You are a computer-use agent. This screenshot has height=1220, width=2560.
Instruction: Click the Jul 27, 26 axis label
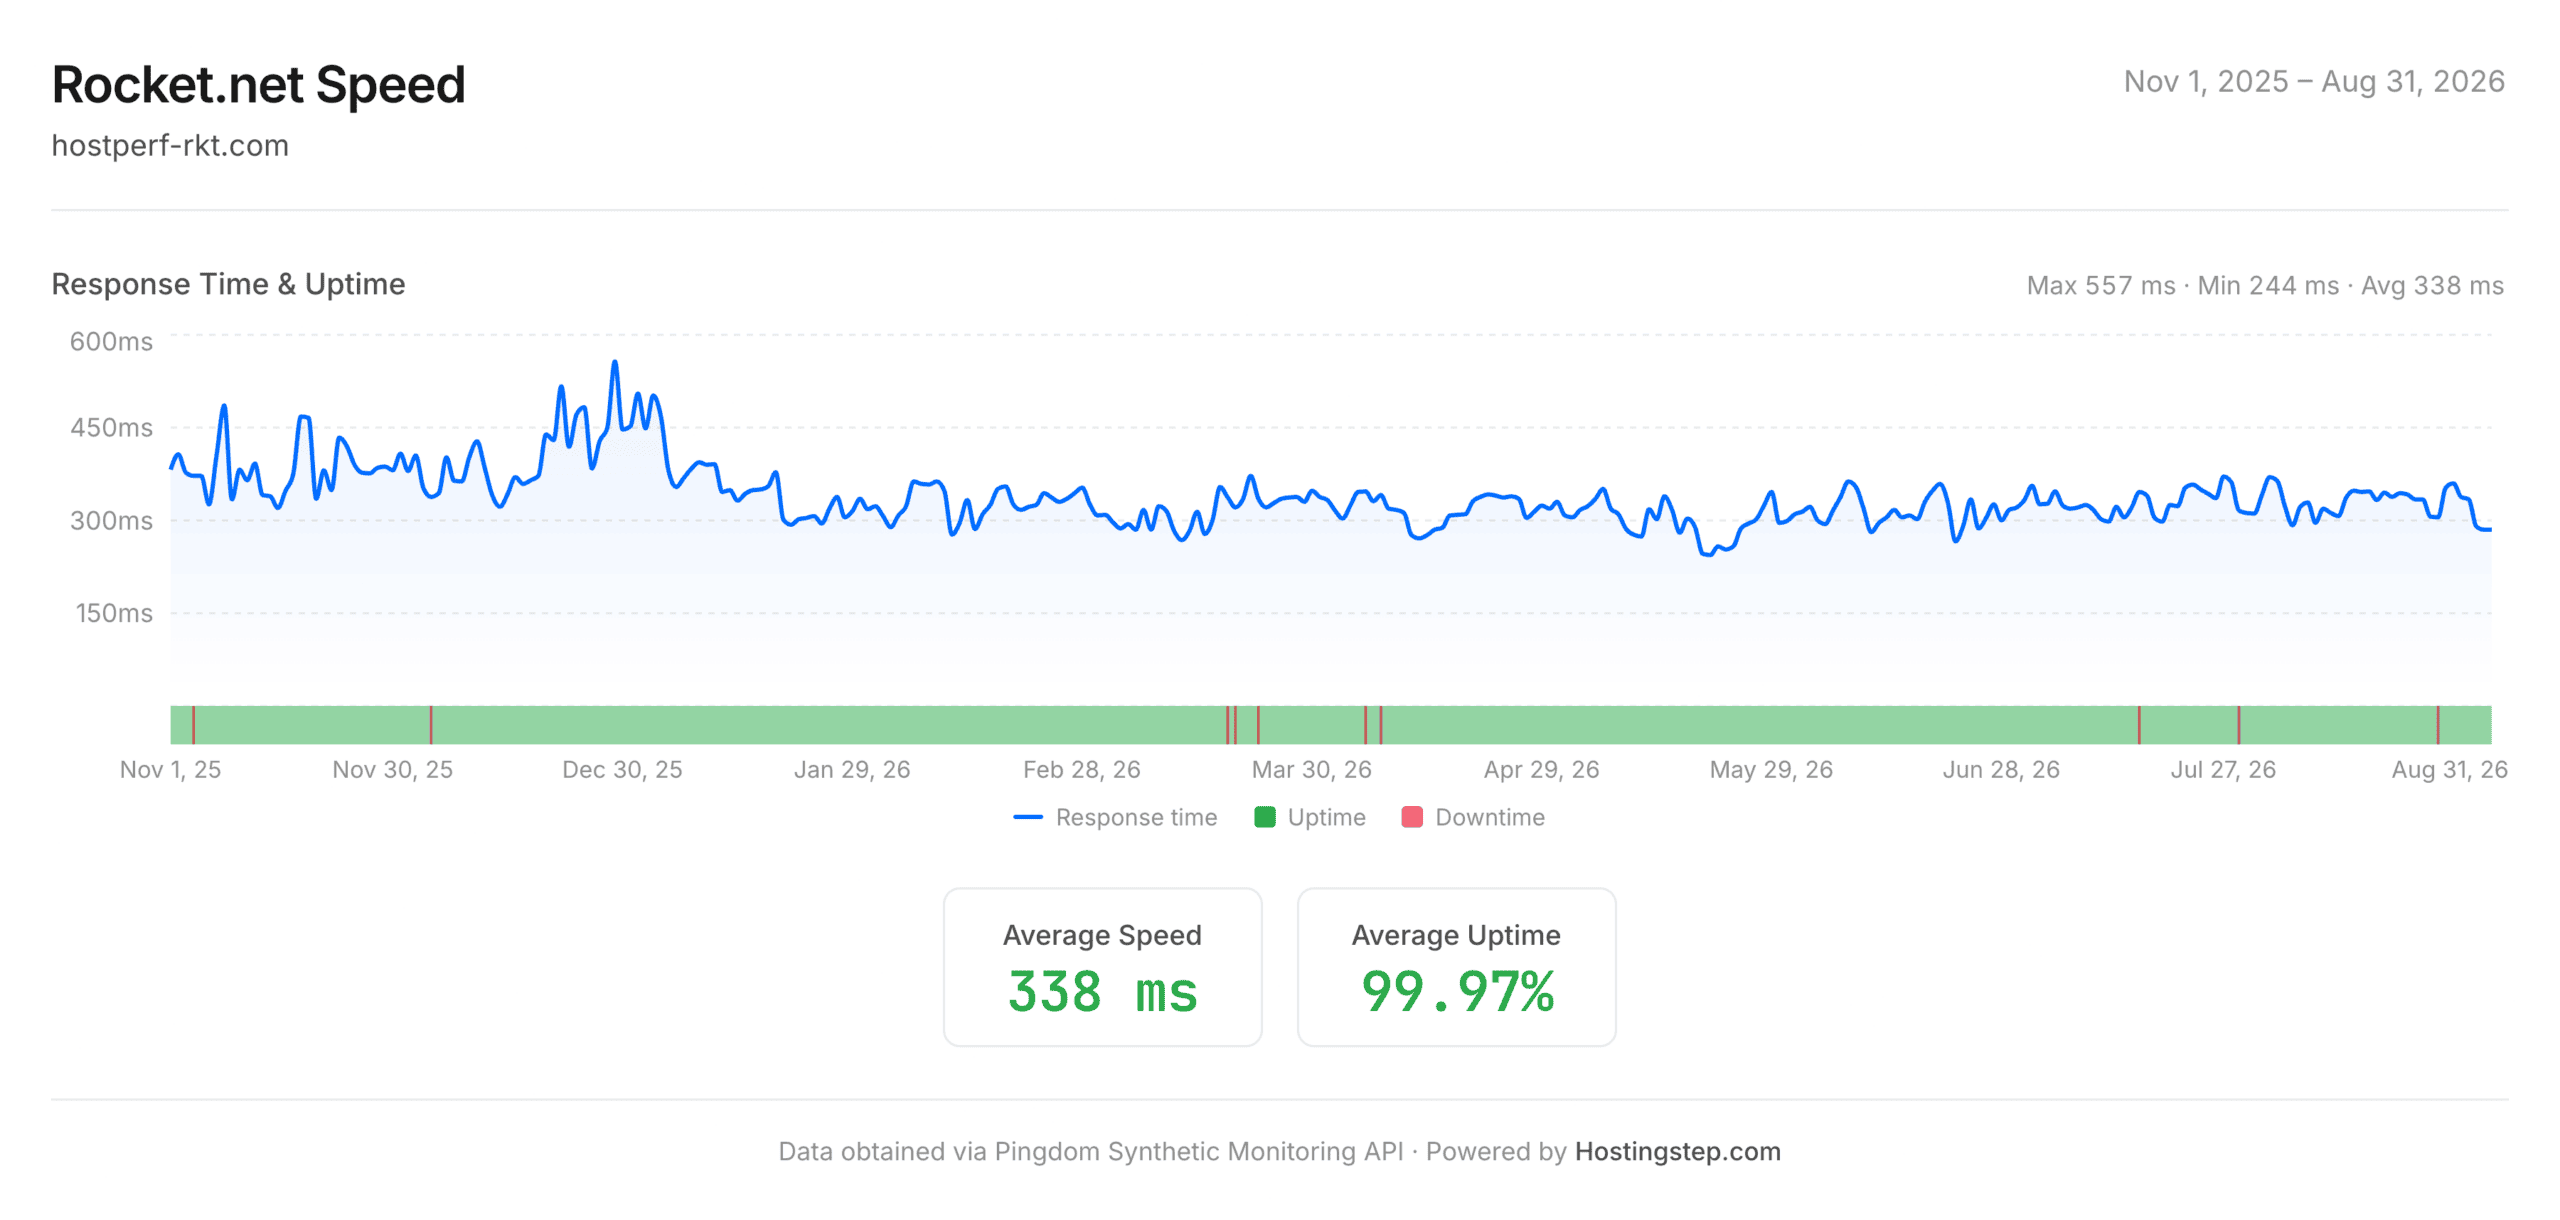click(2223, 770)
